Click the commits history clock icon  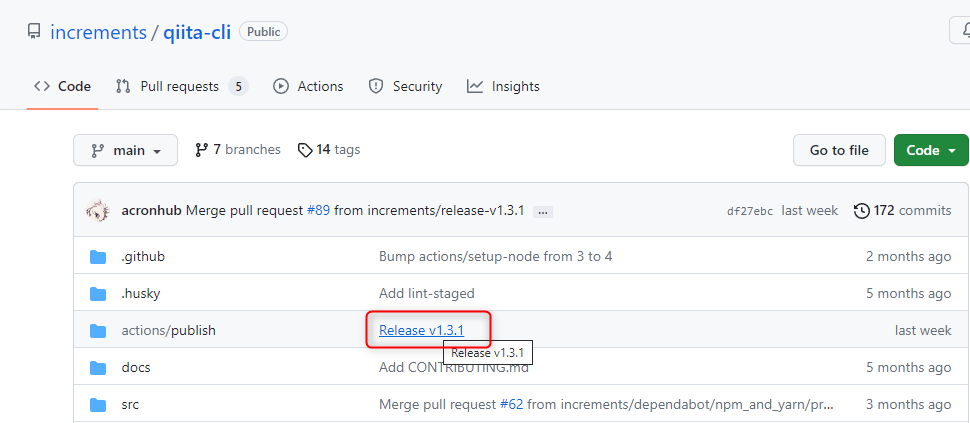[861, 211]
